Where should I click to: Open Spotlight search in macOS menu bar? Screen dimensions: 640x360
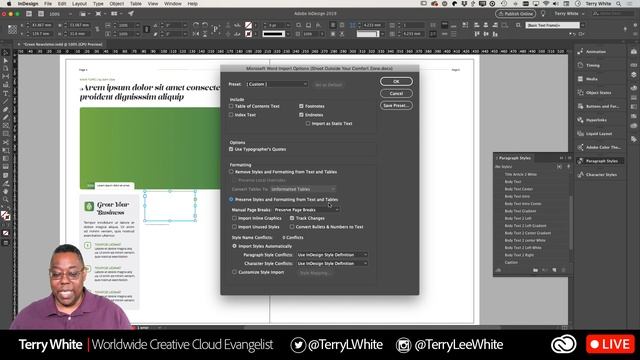[x=619, y=4]
